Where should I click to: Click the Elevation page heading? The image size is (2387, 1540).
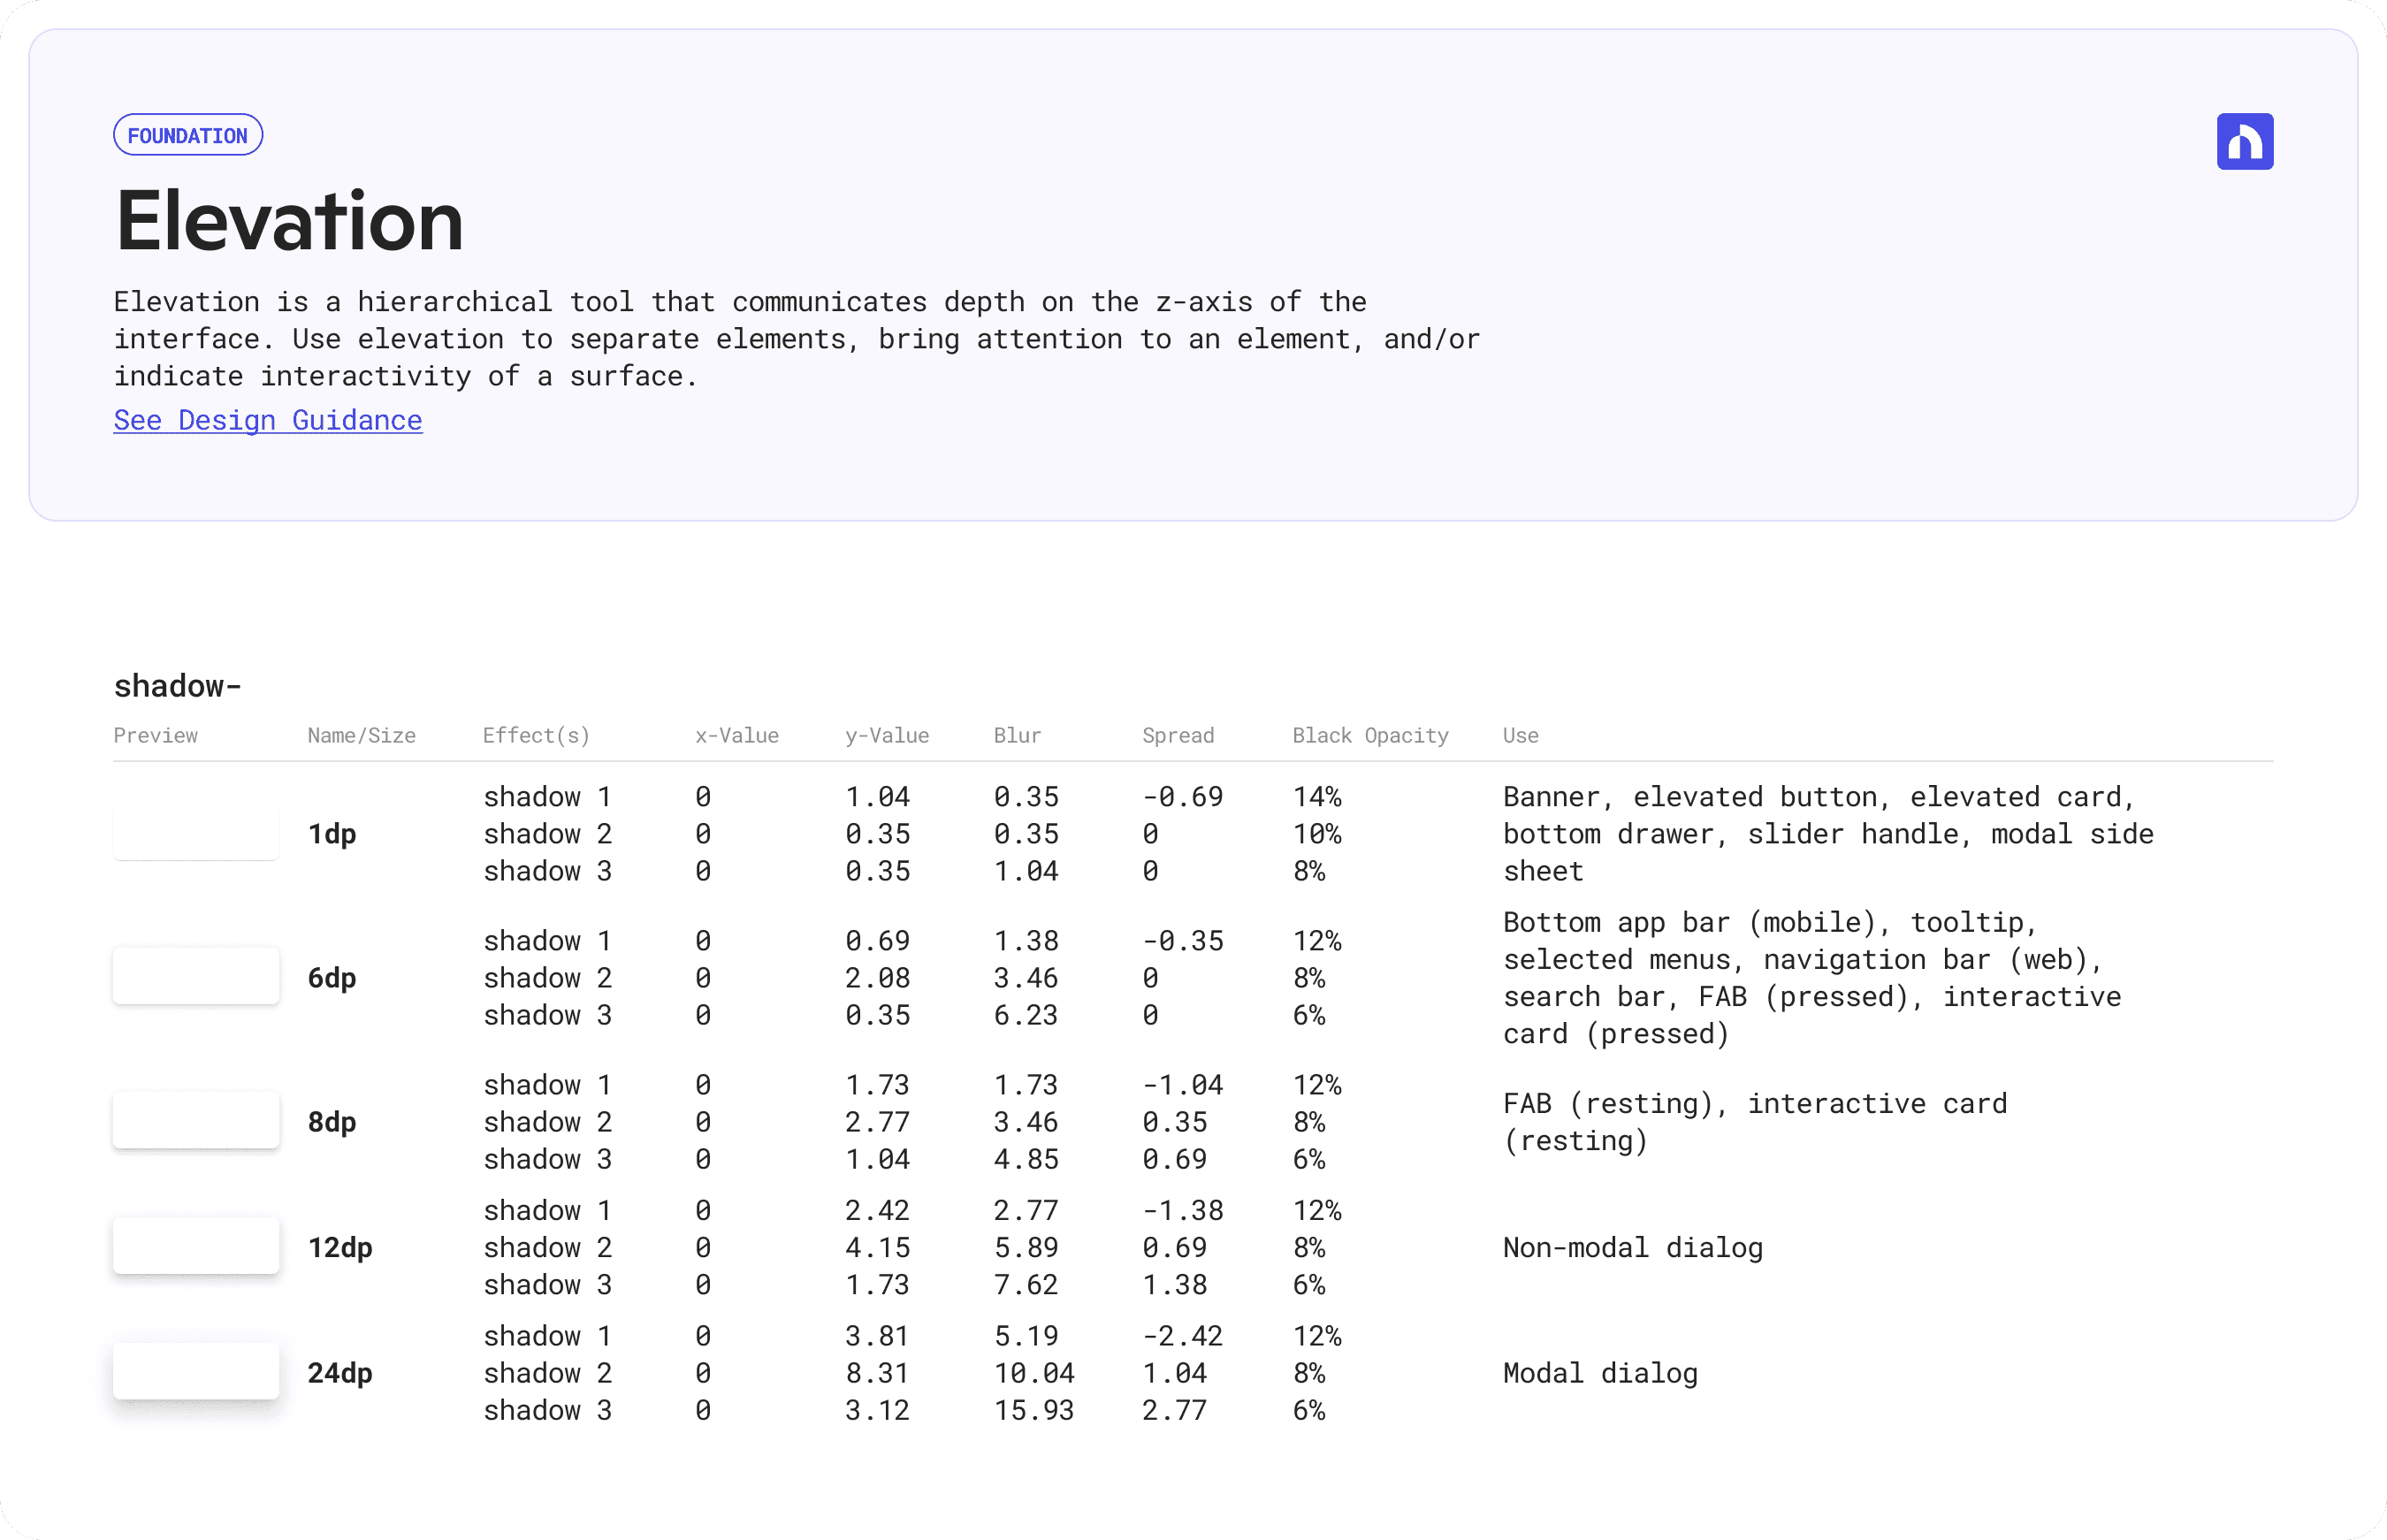289,221
